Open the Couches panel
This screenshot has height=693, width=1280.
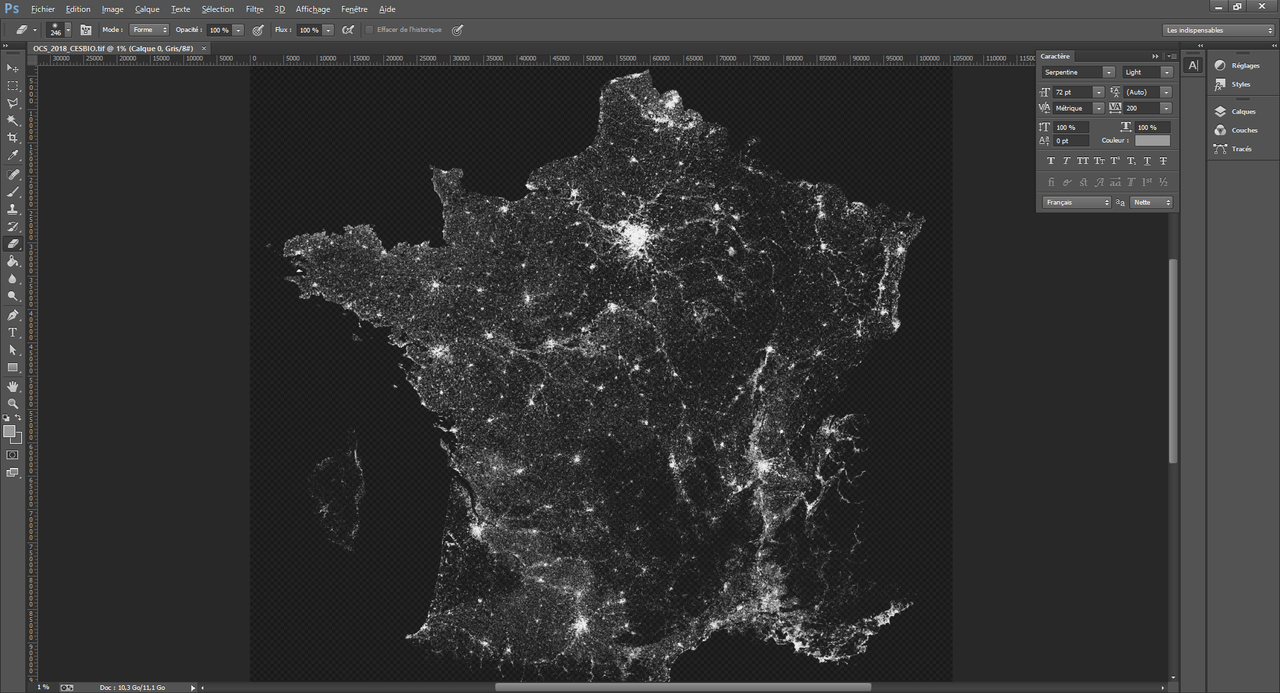(x=1236, y=130)
